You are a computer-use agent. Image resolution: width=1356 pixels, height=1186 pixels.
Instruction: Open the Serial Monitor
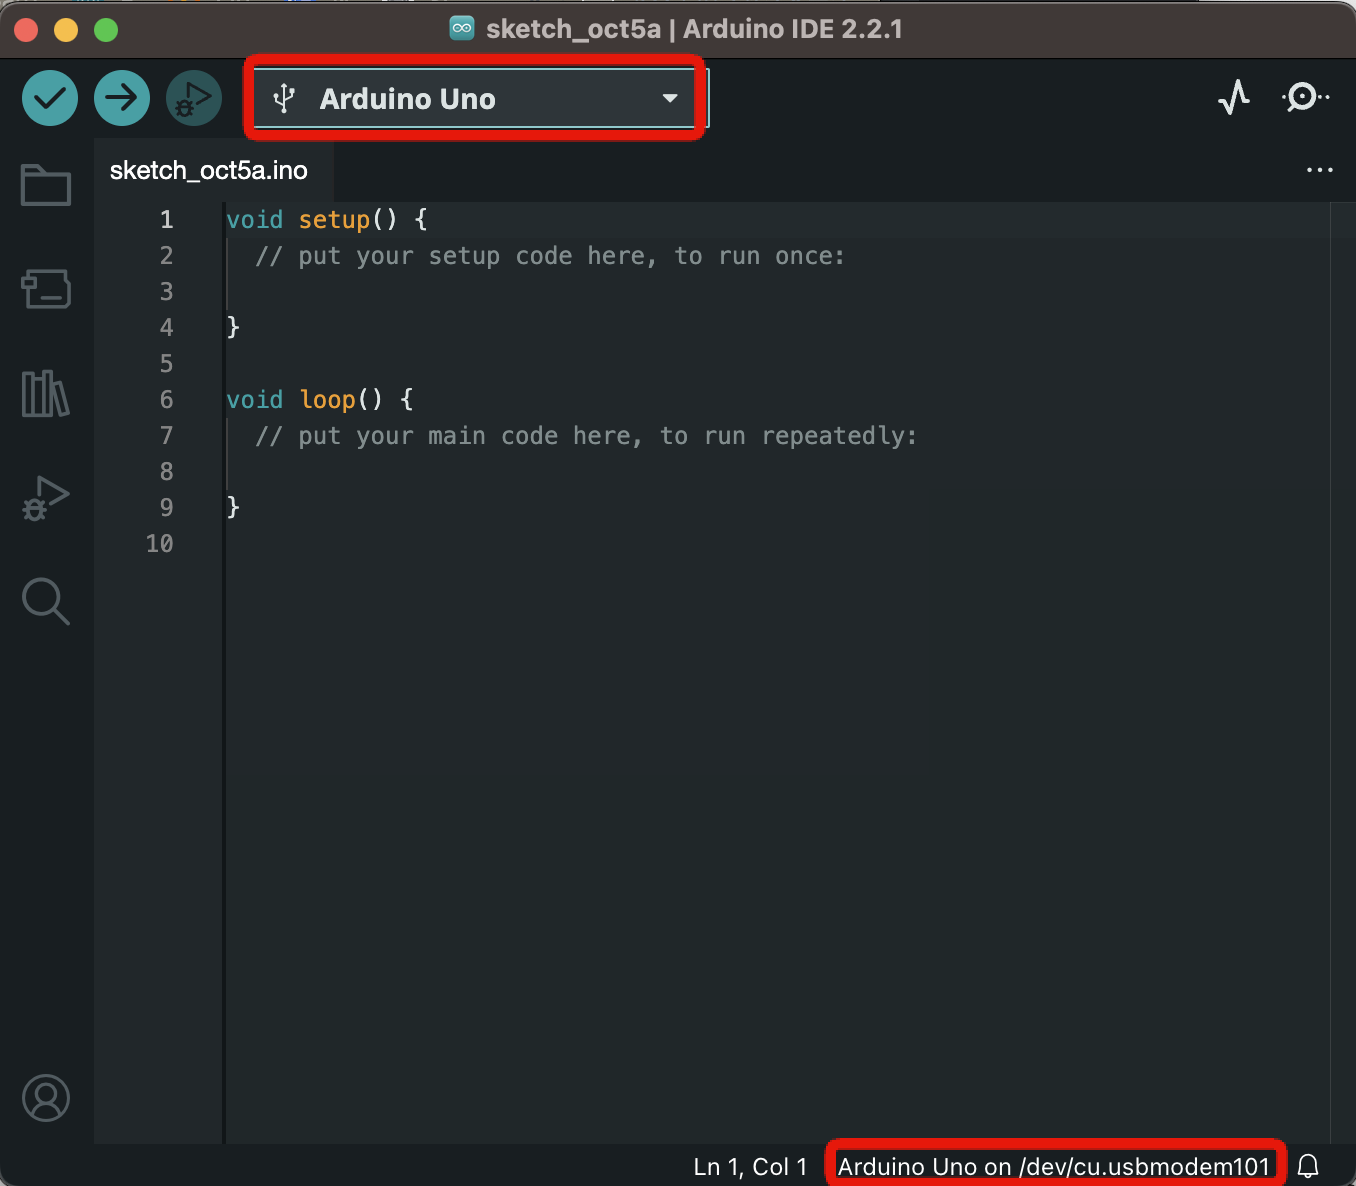pyautogui.click(x=1305, y=98)
